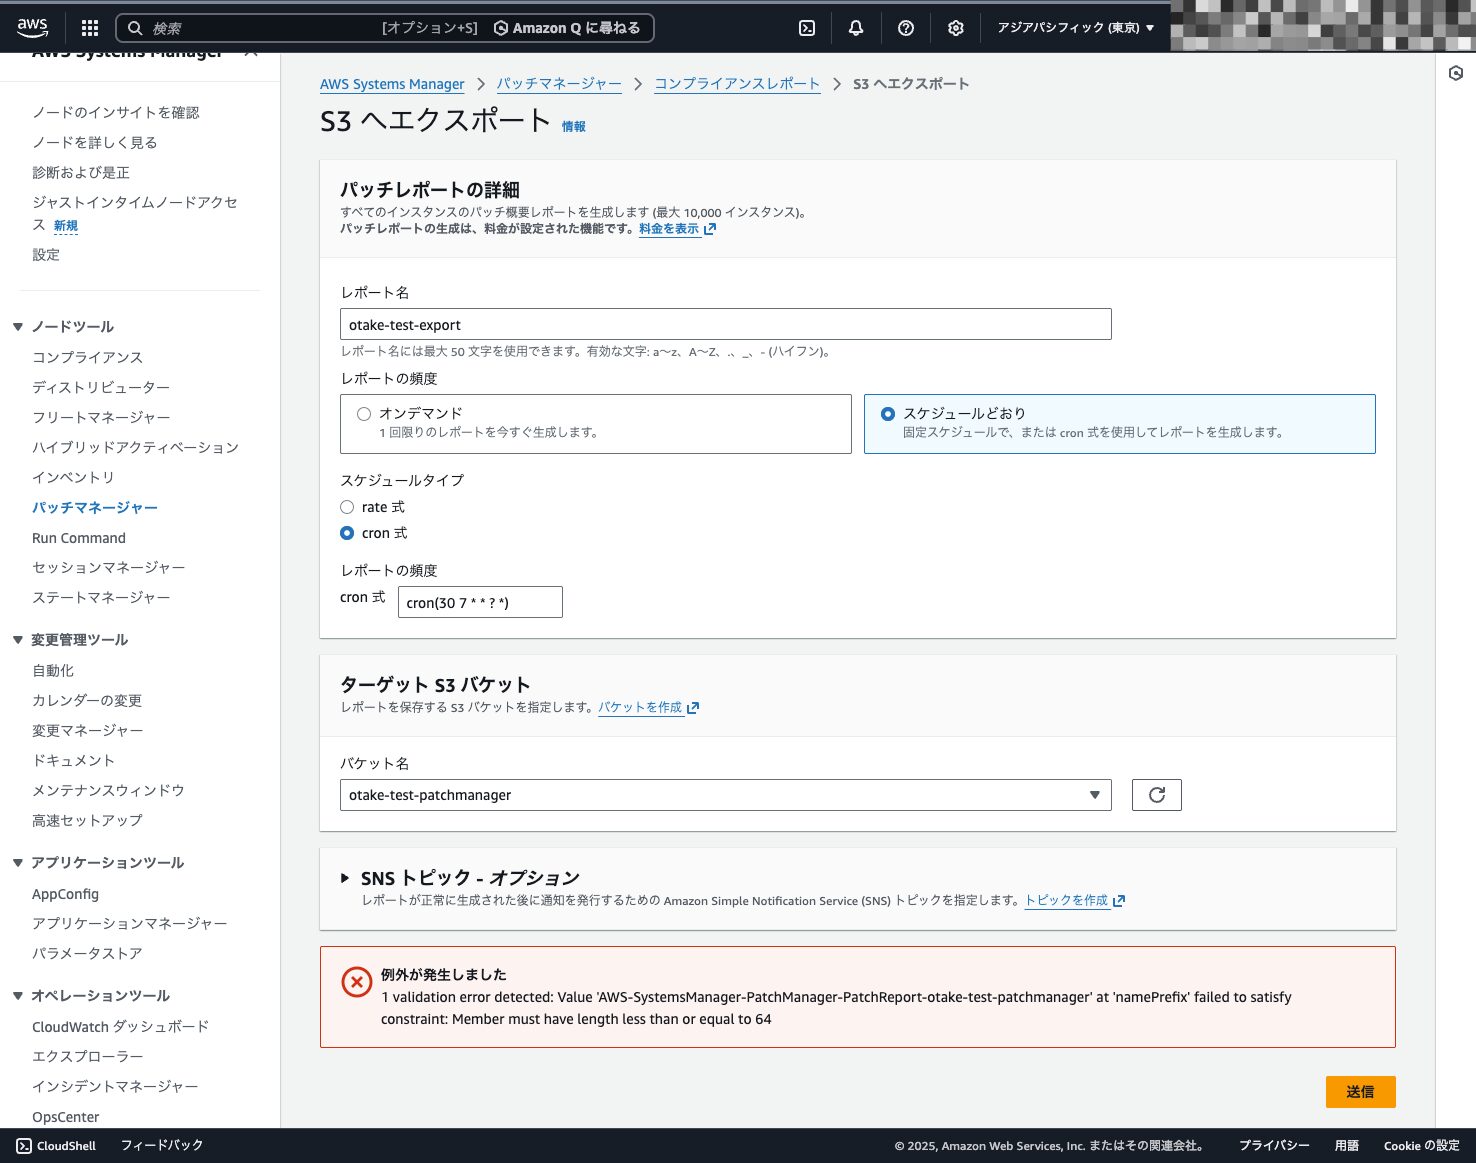
Task: Open the notifications bell icon
Action: (856, 28)
